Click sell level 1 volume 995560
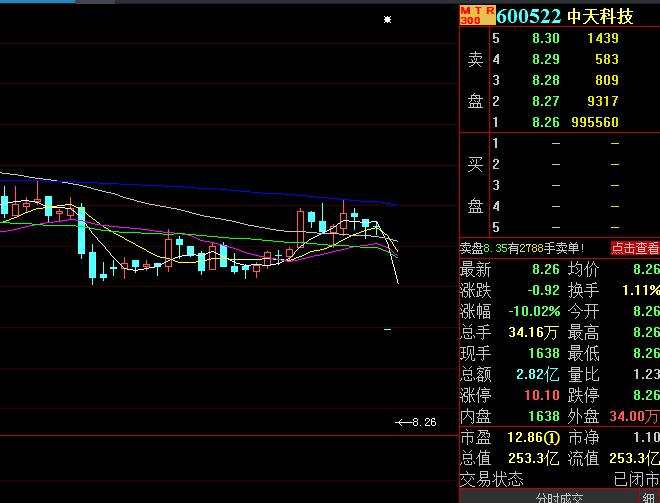Screen dimensions: 660x503 click(x=595, y=122)
